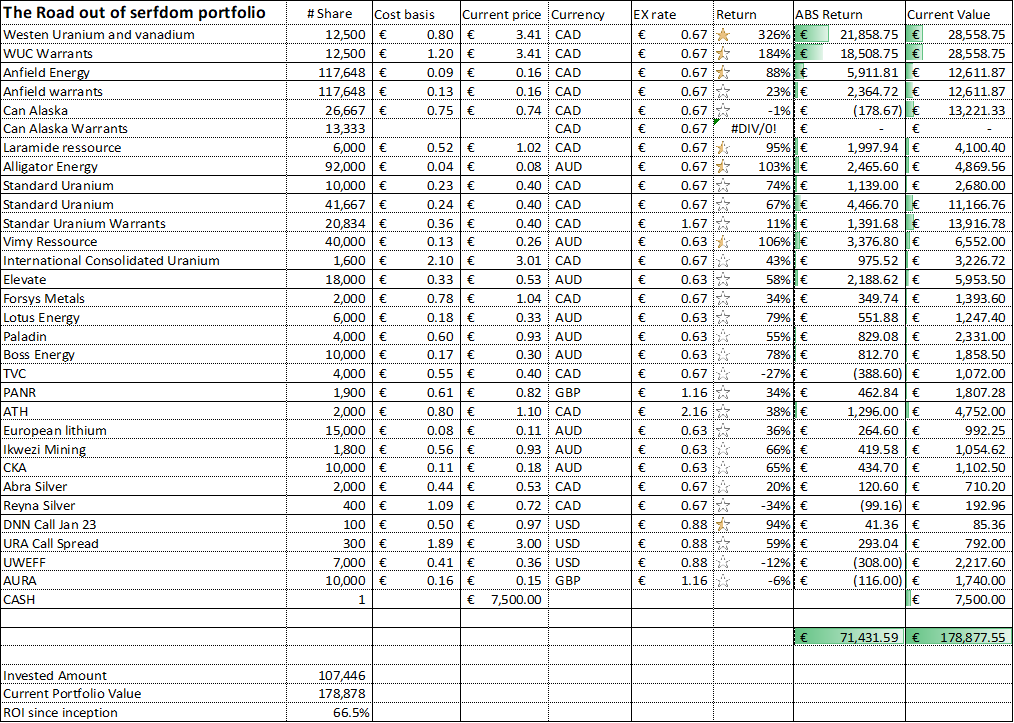Select the 'Westen Uranium and vanadium' cell
This screenshot has width=1014, height=723.
pos(143,34)
